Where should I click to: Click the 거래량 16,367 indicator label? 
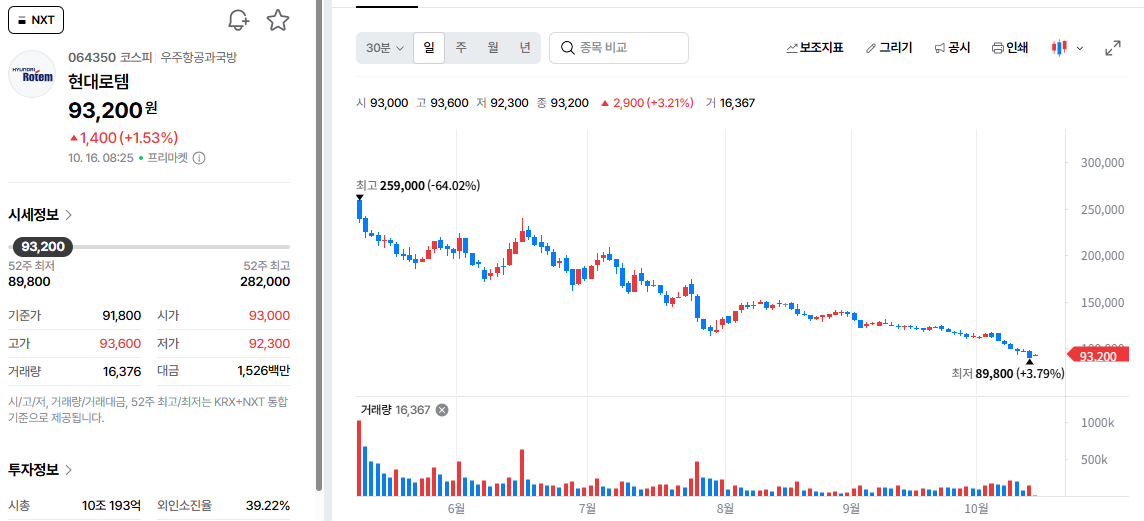[394, 410]
